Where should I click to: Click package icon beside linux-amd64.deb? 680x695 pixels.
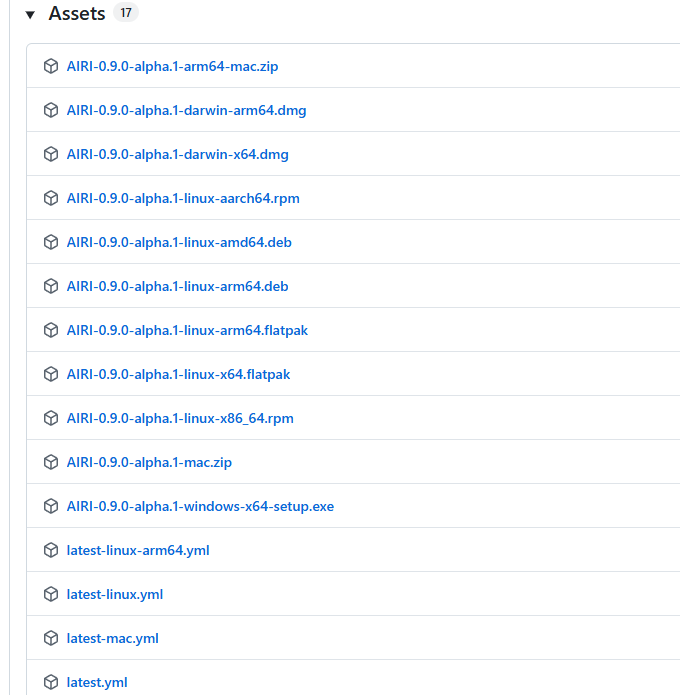[51, 242]
